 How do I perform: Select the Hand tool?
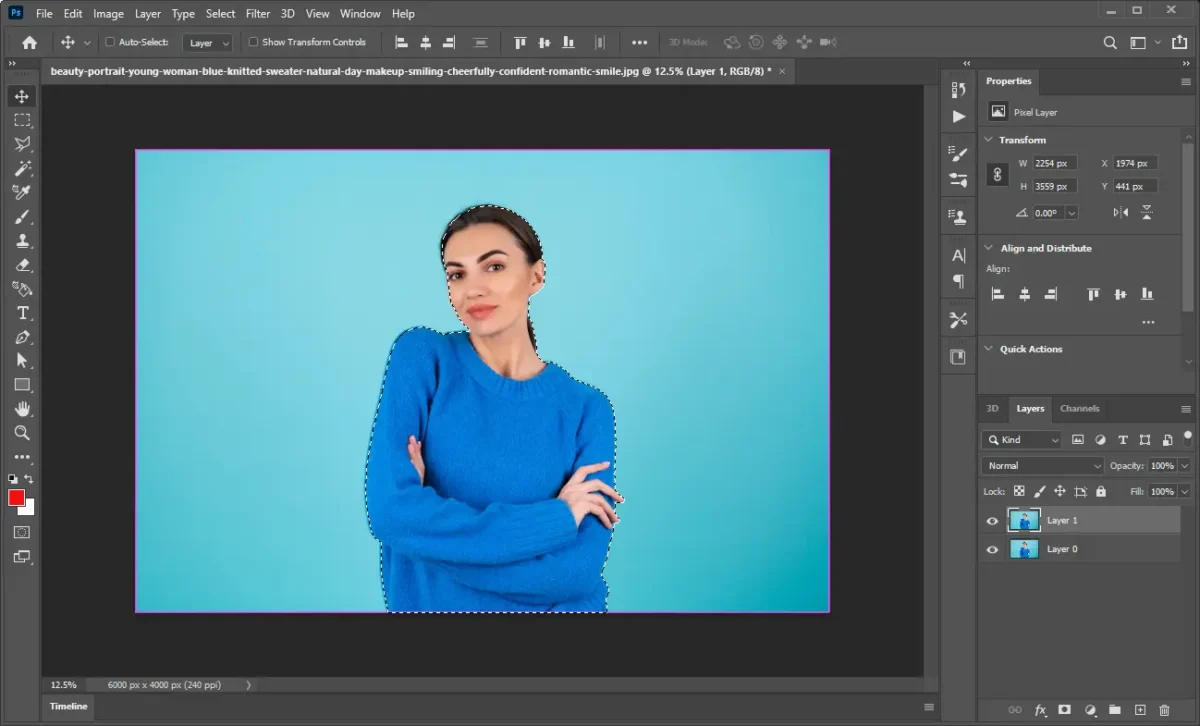22,409
